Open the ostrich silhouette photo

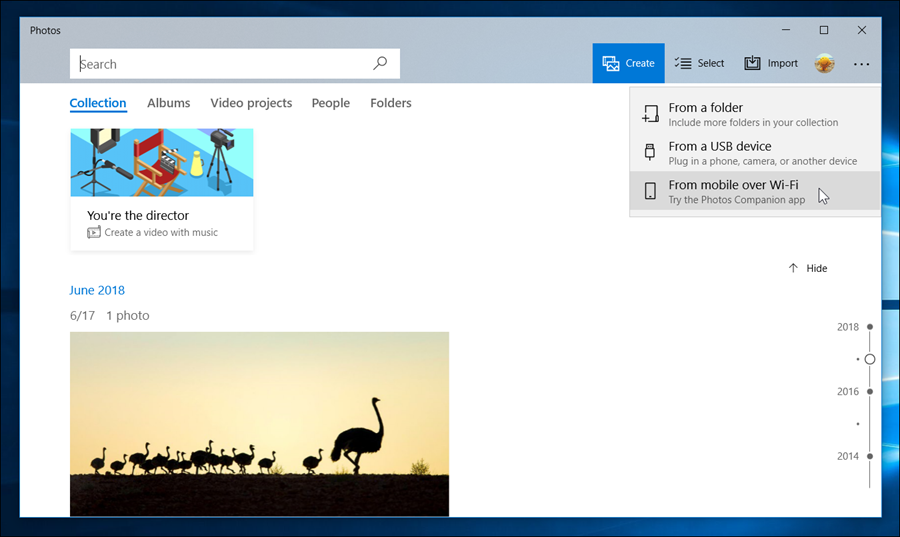coord(259,424)
